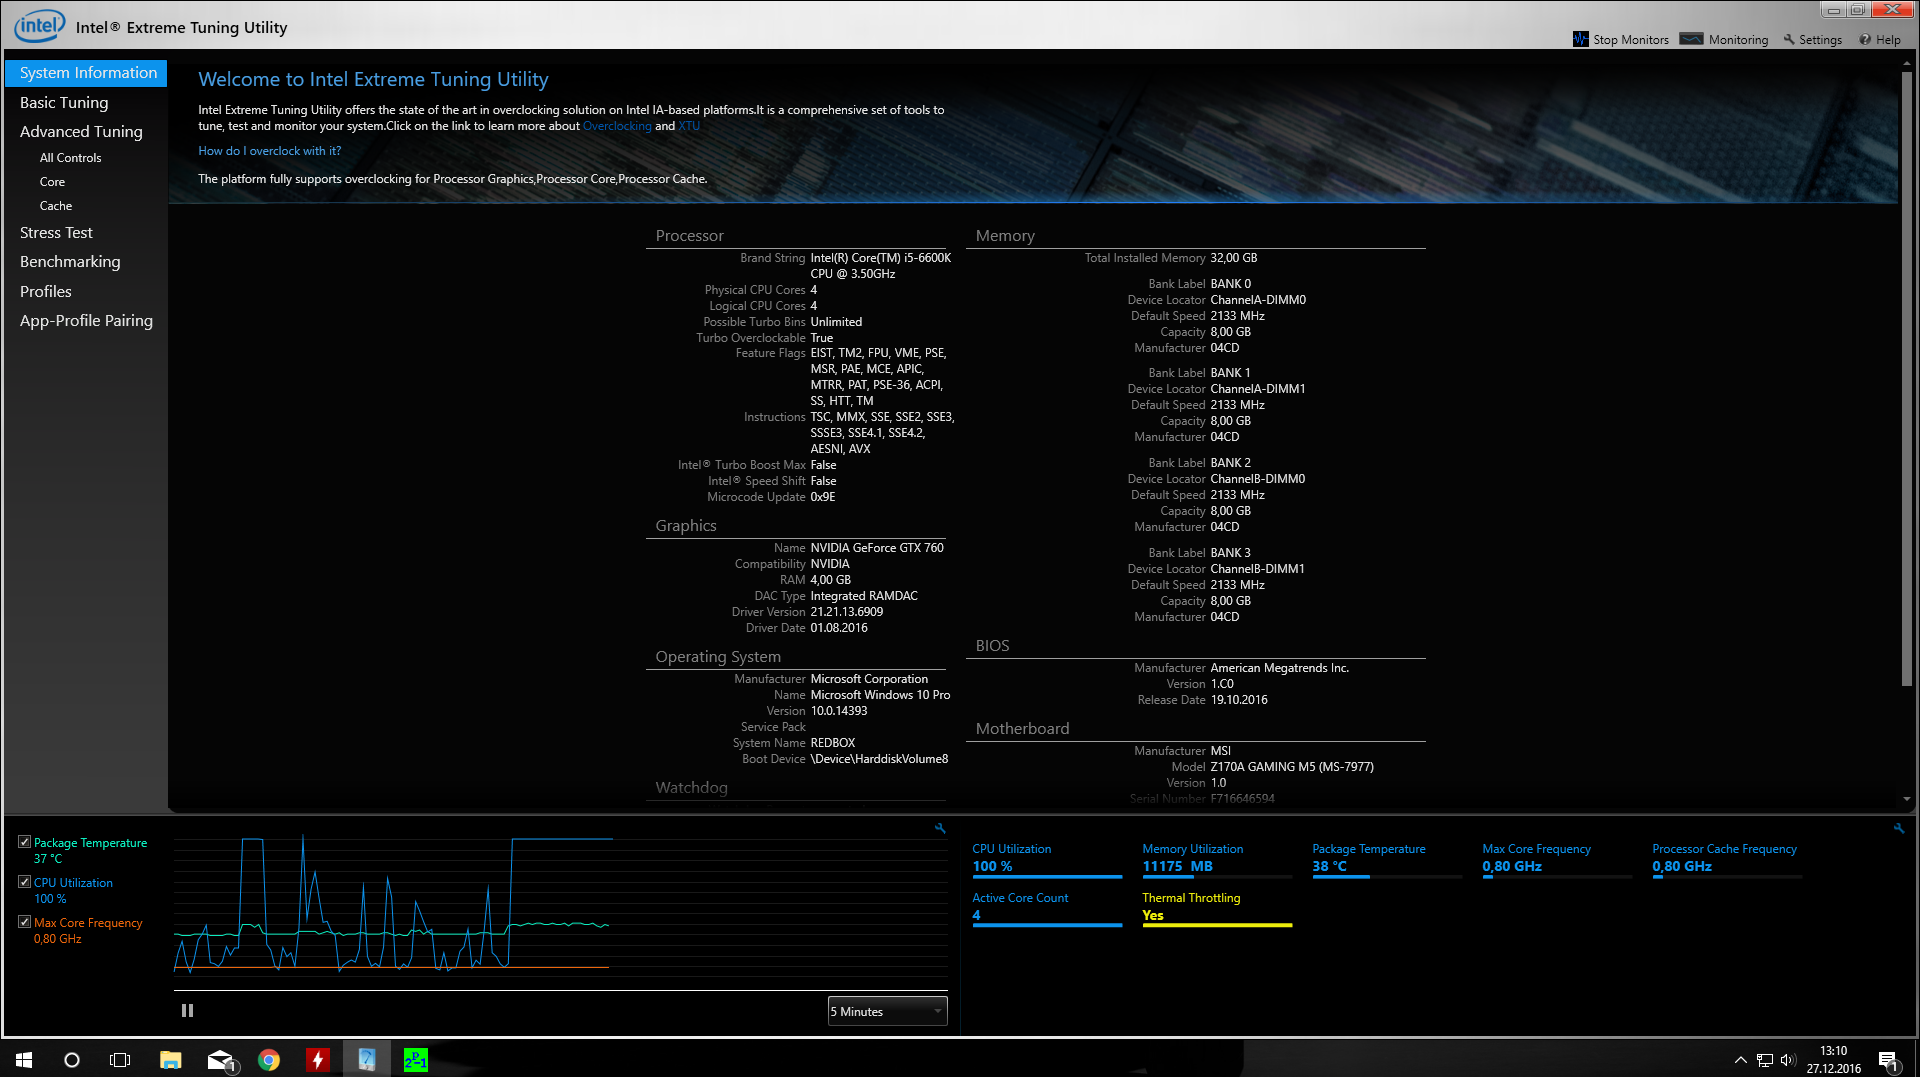Select the Processor Cache Frequency tile

1727,859
